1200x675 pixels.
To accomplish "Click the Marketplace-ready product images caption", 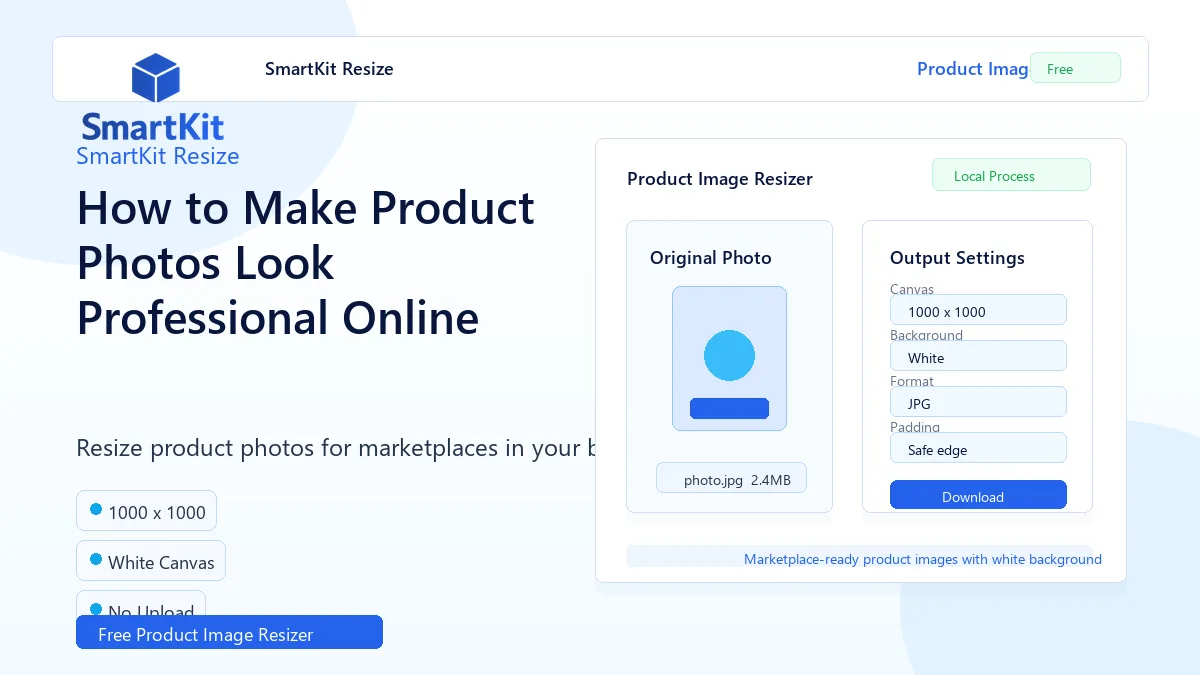I will tap(923, 559).
